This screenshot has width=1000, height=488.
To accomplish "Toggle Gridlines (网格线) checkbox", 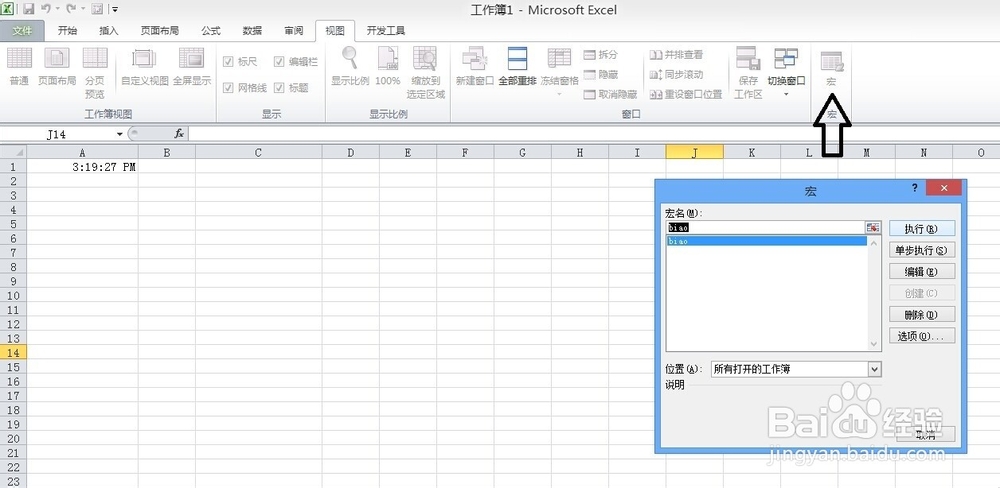I will pyautogui.click(x=228, y=88).
